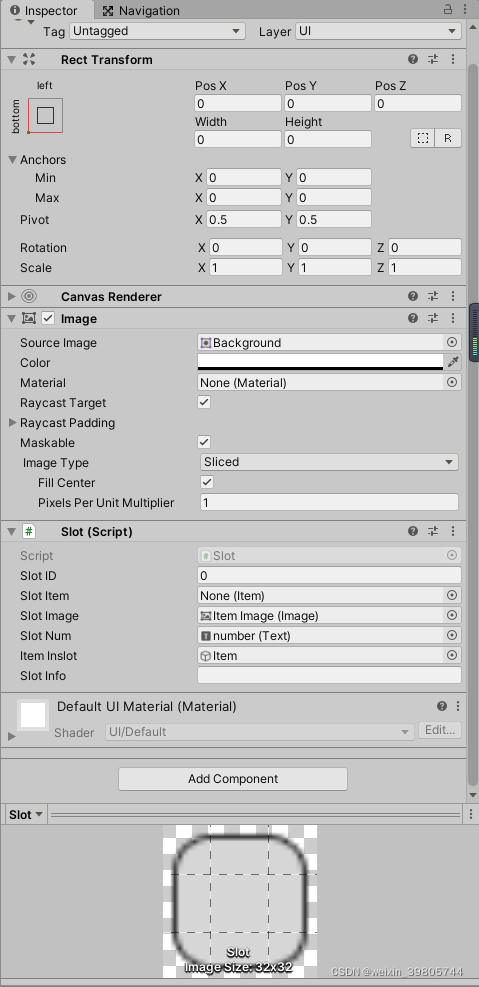Select the Inspector tab
The image size is (479, 987).
44,11
